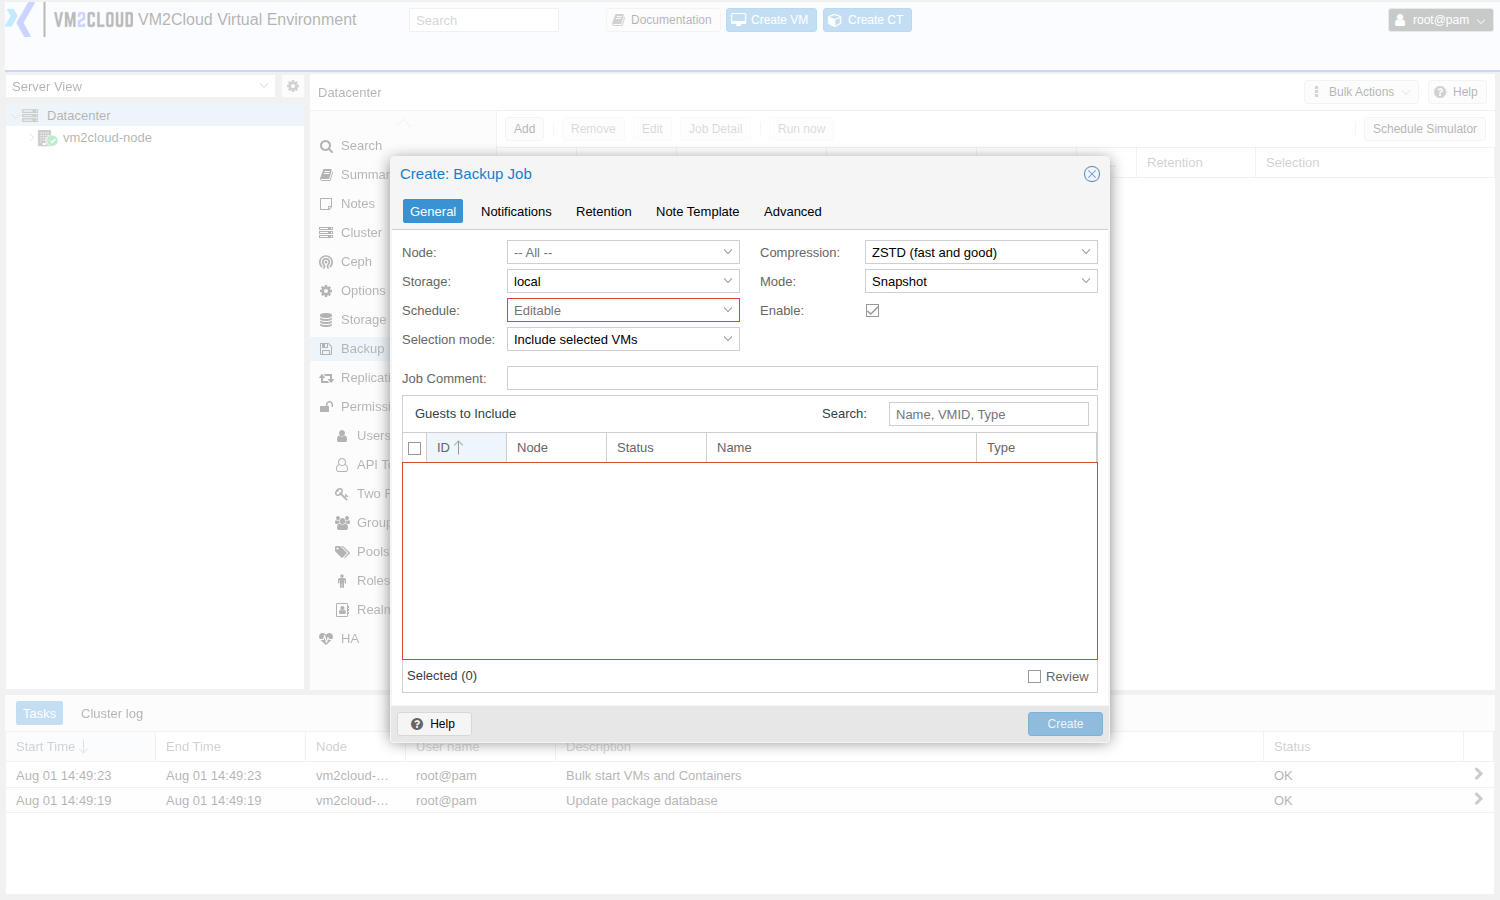Open the Server View settings gear
Viewport: 1500px width, 900px height.
pyautogui.click(x=293, y=86)
